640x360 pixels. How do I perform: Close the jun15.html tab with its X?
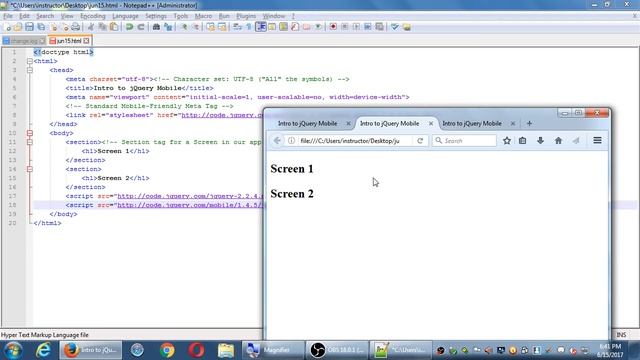[x=86, y=41]
